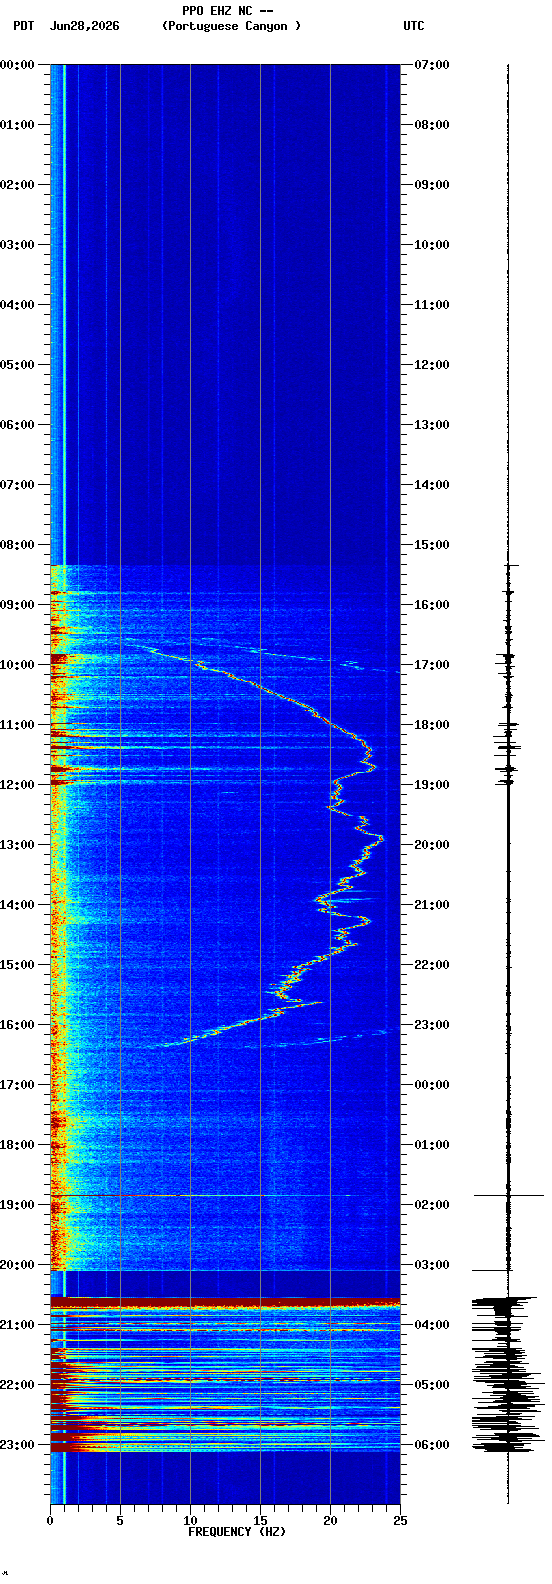Click the UTC '21:00' time label
This screenshot has width=552, height=1584.
click(x=432, y=905)
